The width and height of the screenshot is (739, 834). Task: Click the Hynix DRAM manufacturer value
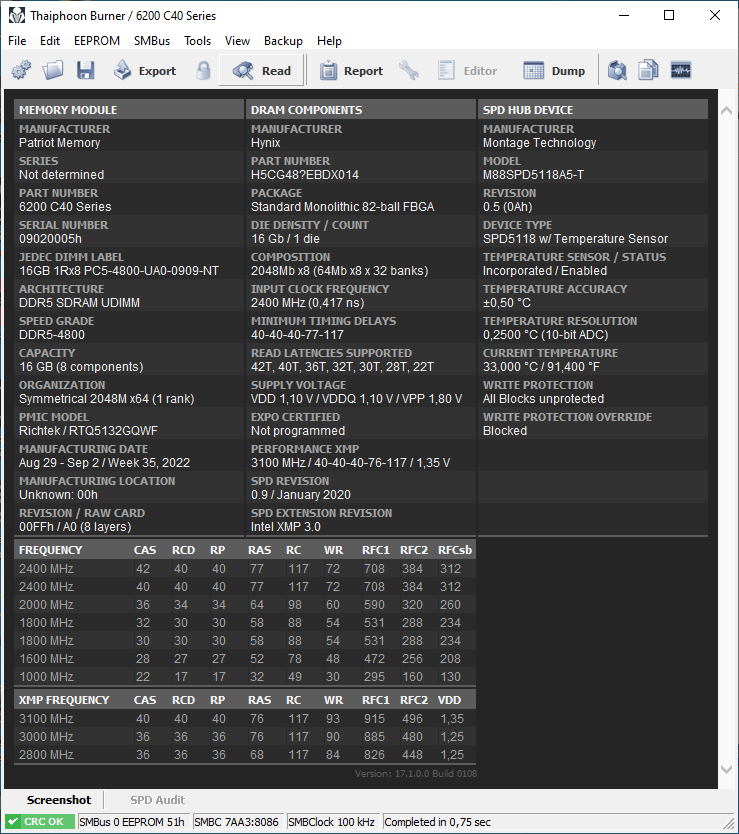point(265,143)
